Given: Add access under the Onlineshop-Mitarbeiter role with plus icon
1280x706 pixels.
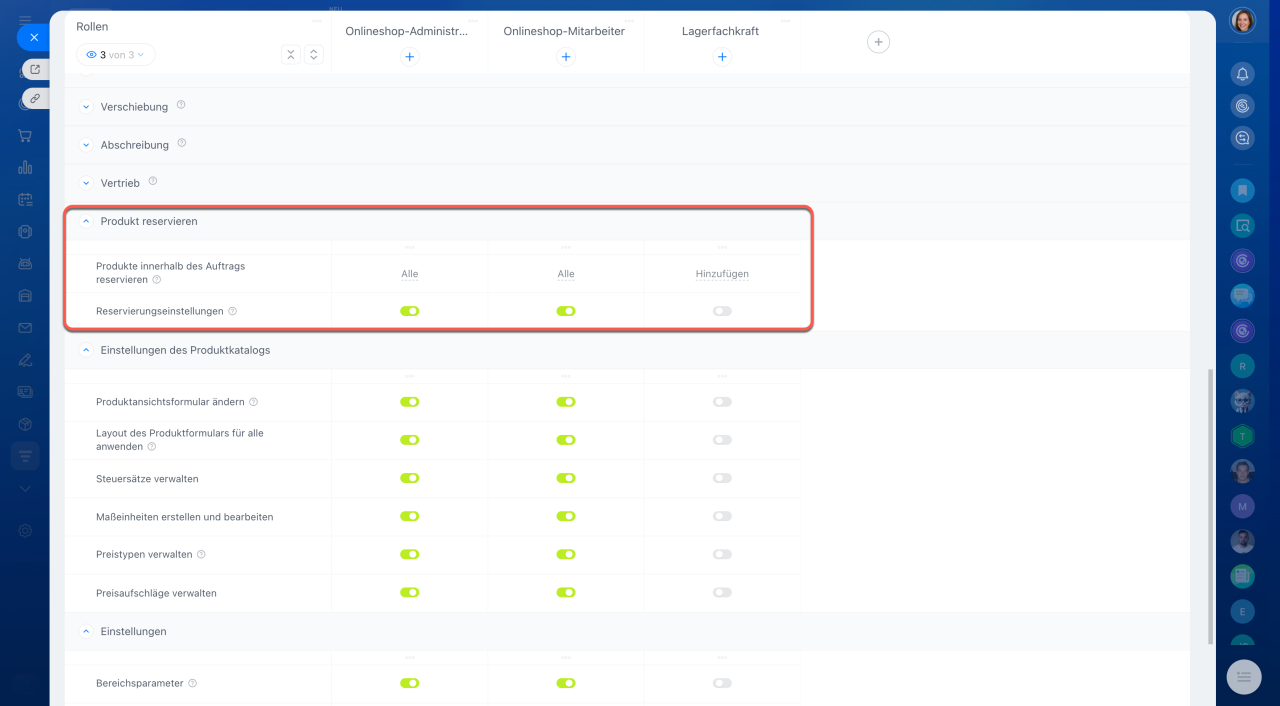Looking at the screenshot, I should pos(566,57).
